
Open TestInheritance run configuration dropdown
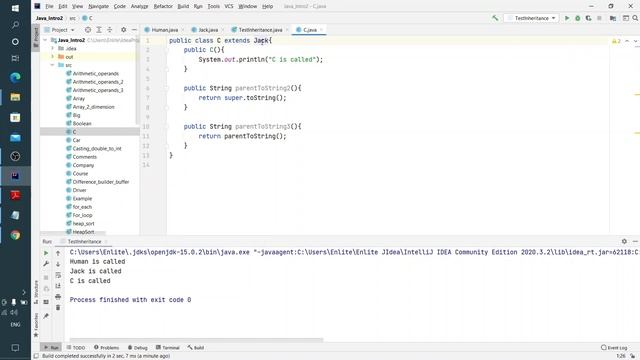click(x=531, y=18)
